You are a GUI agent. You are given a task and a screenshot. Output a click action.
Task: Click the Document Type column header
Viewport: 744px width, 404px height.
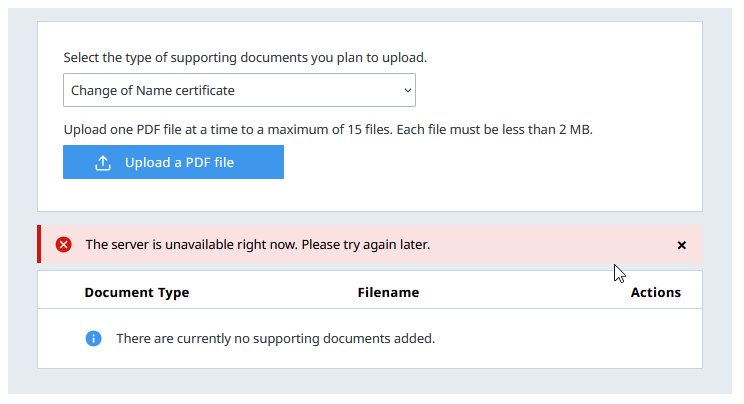click(x=137, y=293)
